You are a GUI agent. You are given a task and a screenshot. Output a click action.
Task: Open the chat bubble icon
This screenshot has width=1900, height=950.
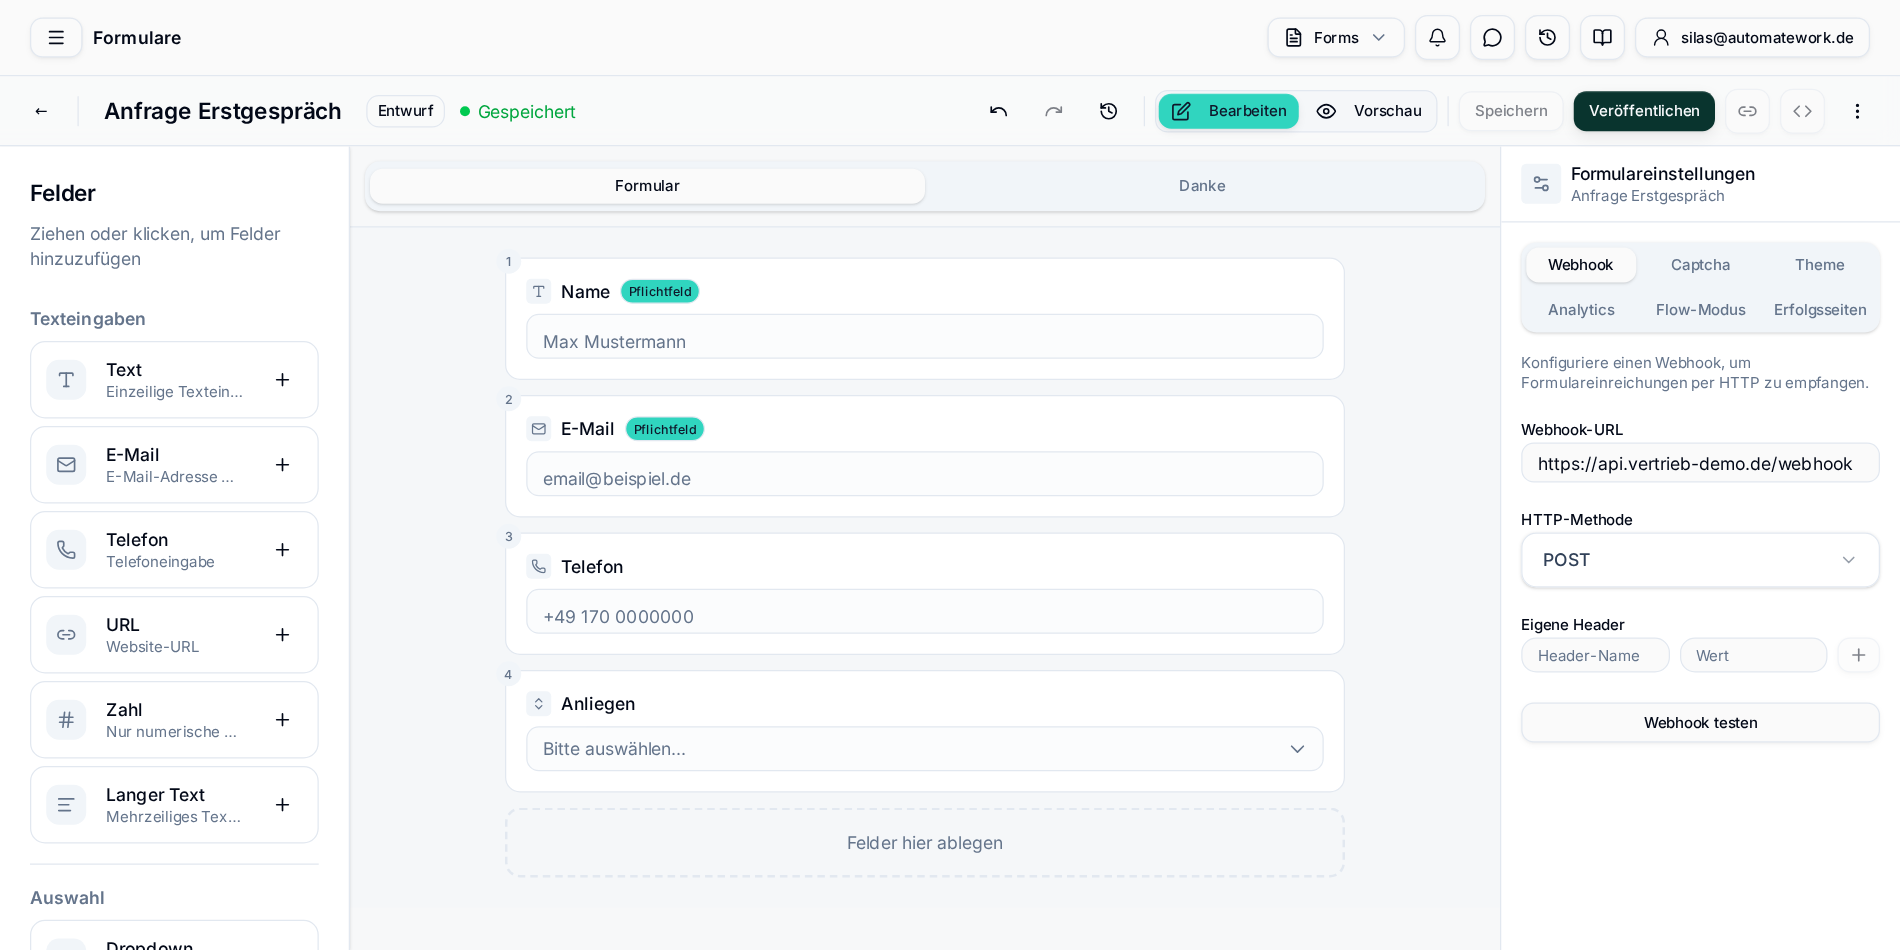(x=1492, y=38)
